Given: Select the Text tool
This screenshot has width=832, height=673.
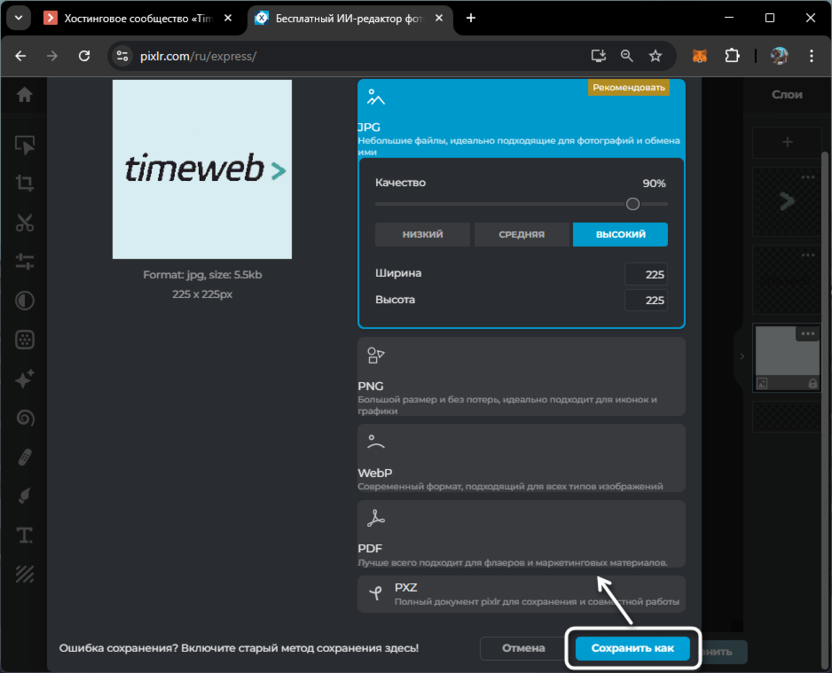Looking at the screenshot, I should point(24,535).
